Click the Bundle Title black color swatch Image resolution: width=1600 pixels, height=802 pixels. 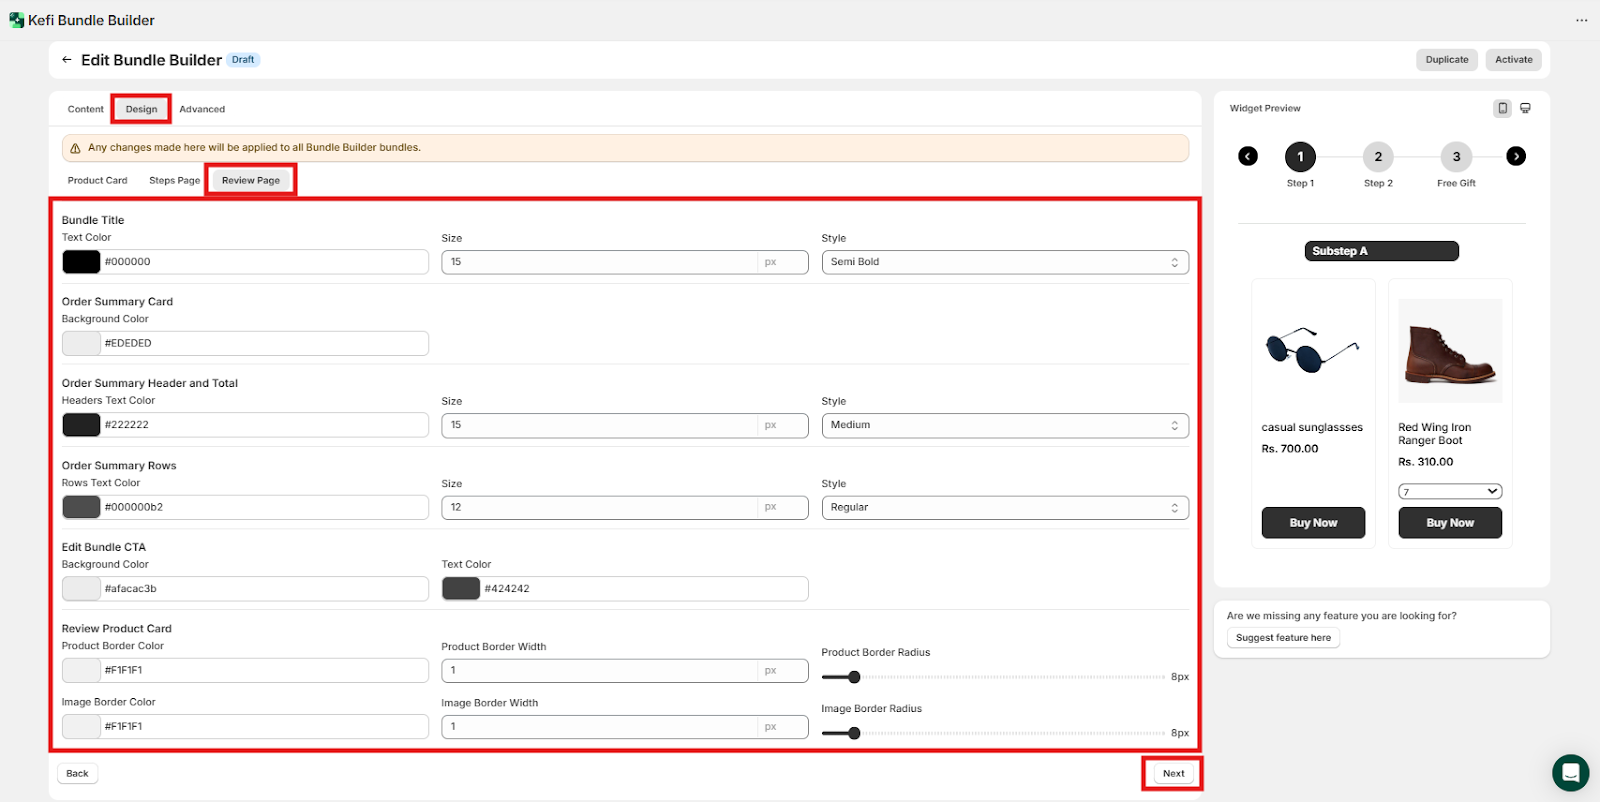tap(81, 262)
